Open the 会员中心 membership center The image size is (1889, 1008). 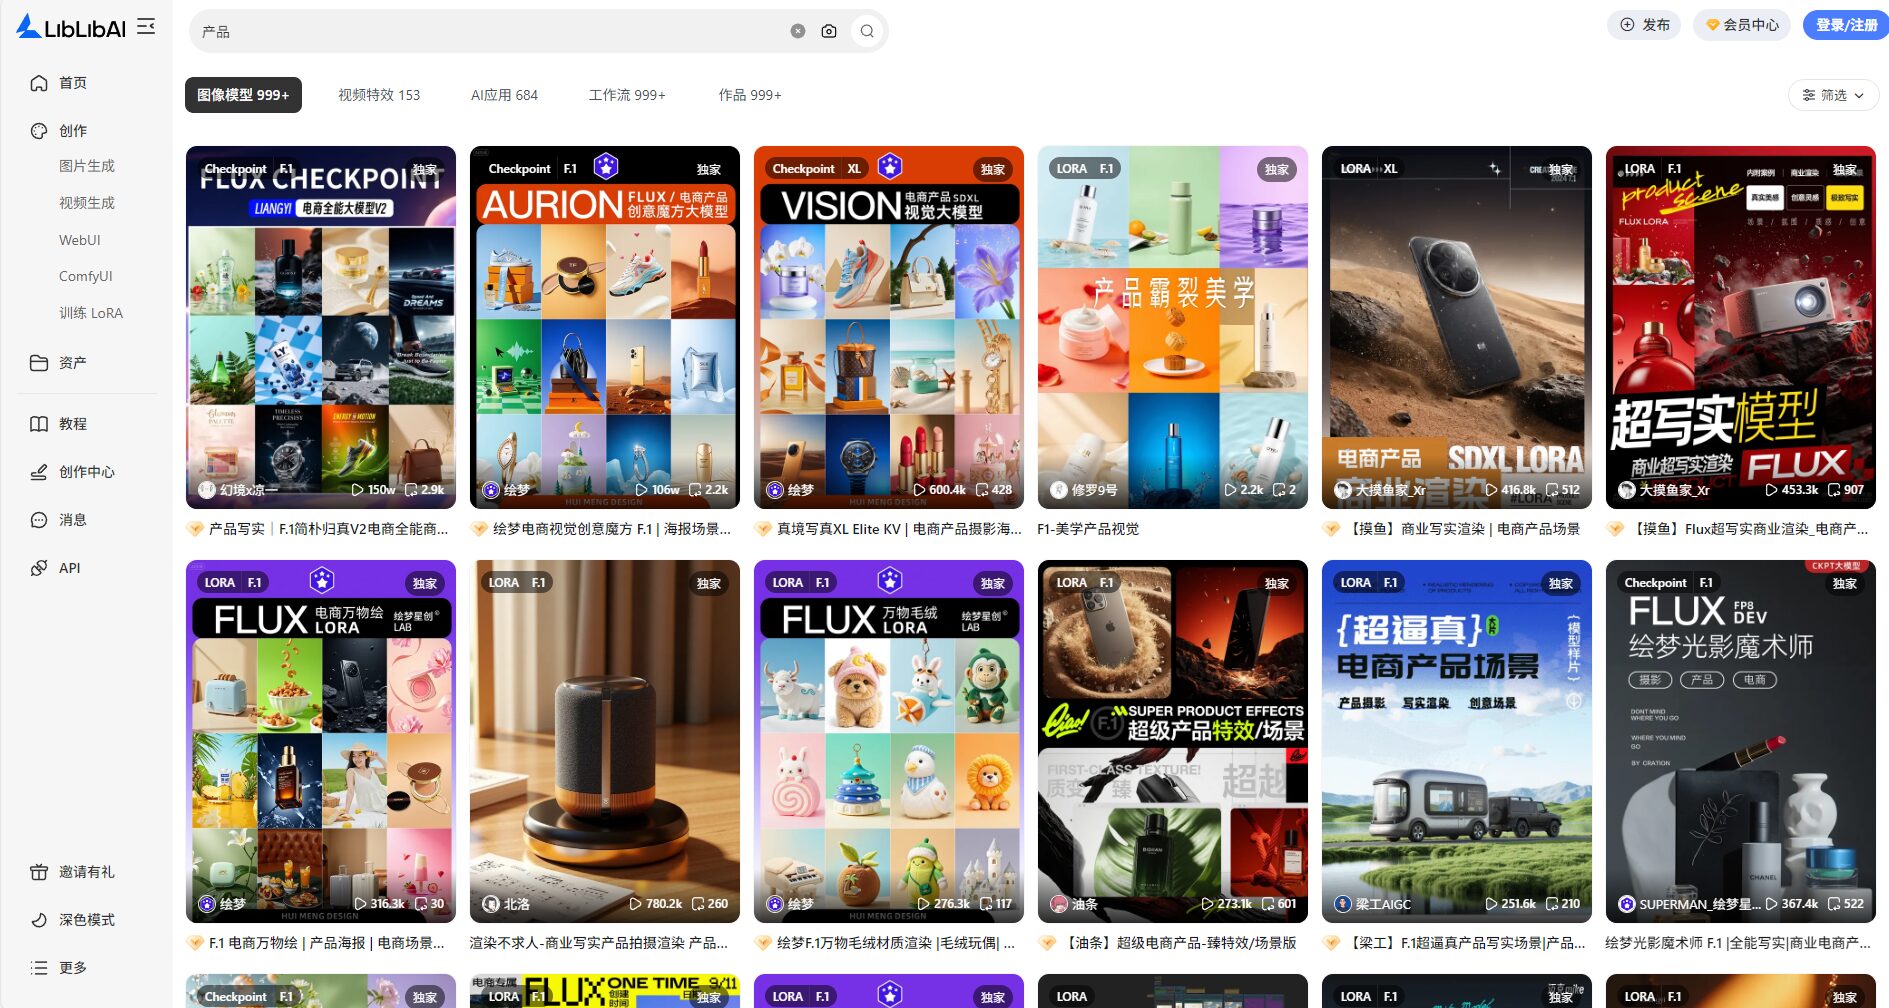1741,25
